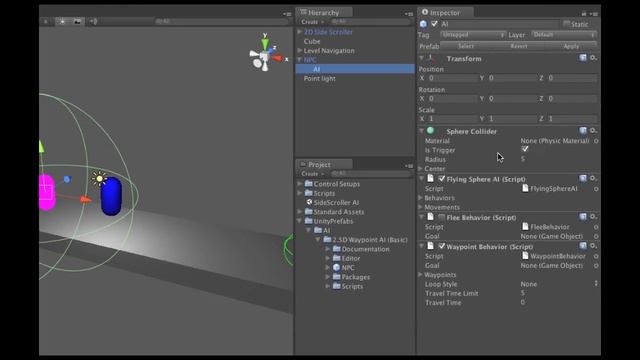The image size is (640, 360).
Task: Toggle the Is Trigger checkbox
Action: pos(525,149)
